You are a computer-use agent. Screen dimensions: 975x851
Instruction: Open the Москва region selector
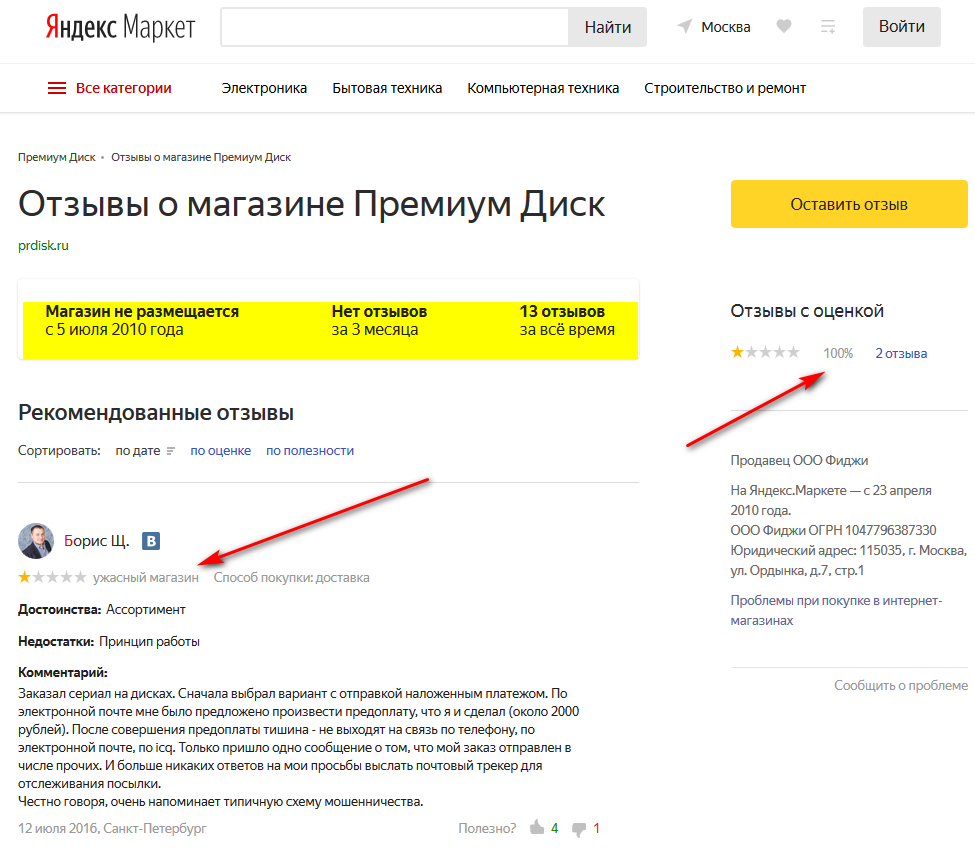coord(726,27)
